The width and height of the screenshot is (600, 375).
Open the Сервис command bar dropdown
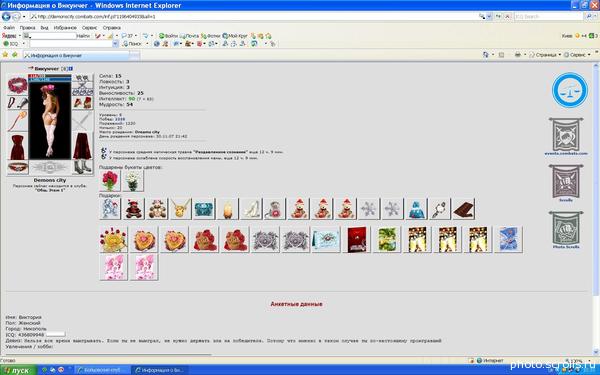tap(578, 55)
